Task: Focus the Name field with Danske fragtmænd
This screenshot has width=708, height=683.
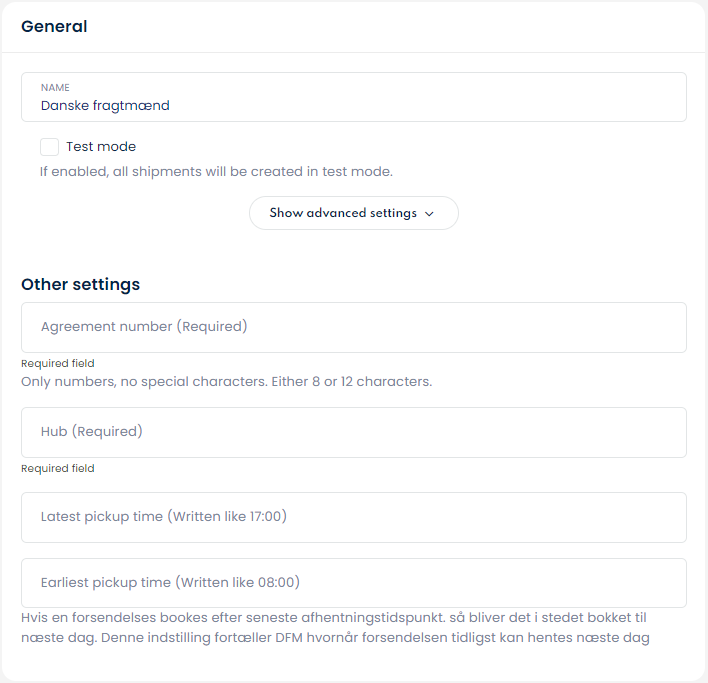Action: (x=354, y=105)
